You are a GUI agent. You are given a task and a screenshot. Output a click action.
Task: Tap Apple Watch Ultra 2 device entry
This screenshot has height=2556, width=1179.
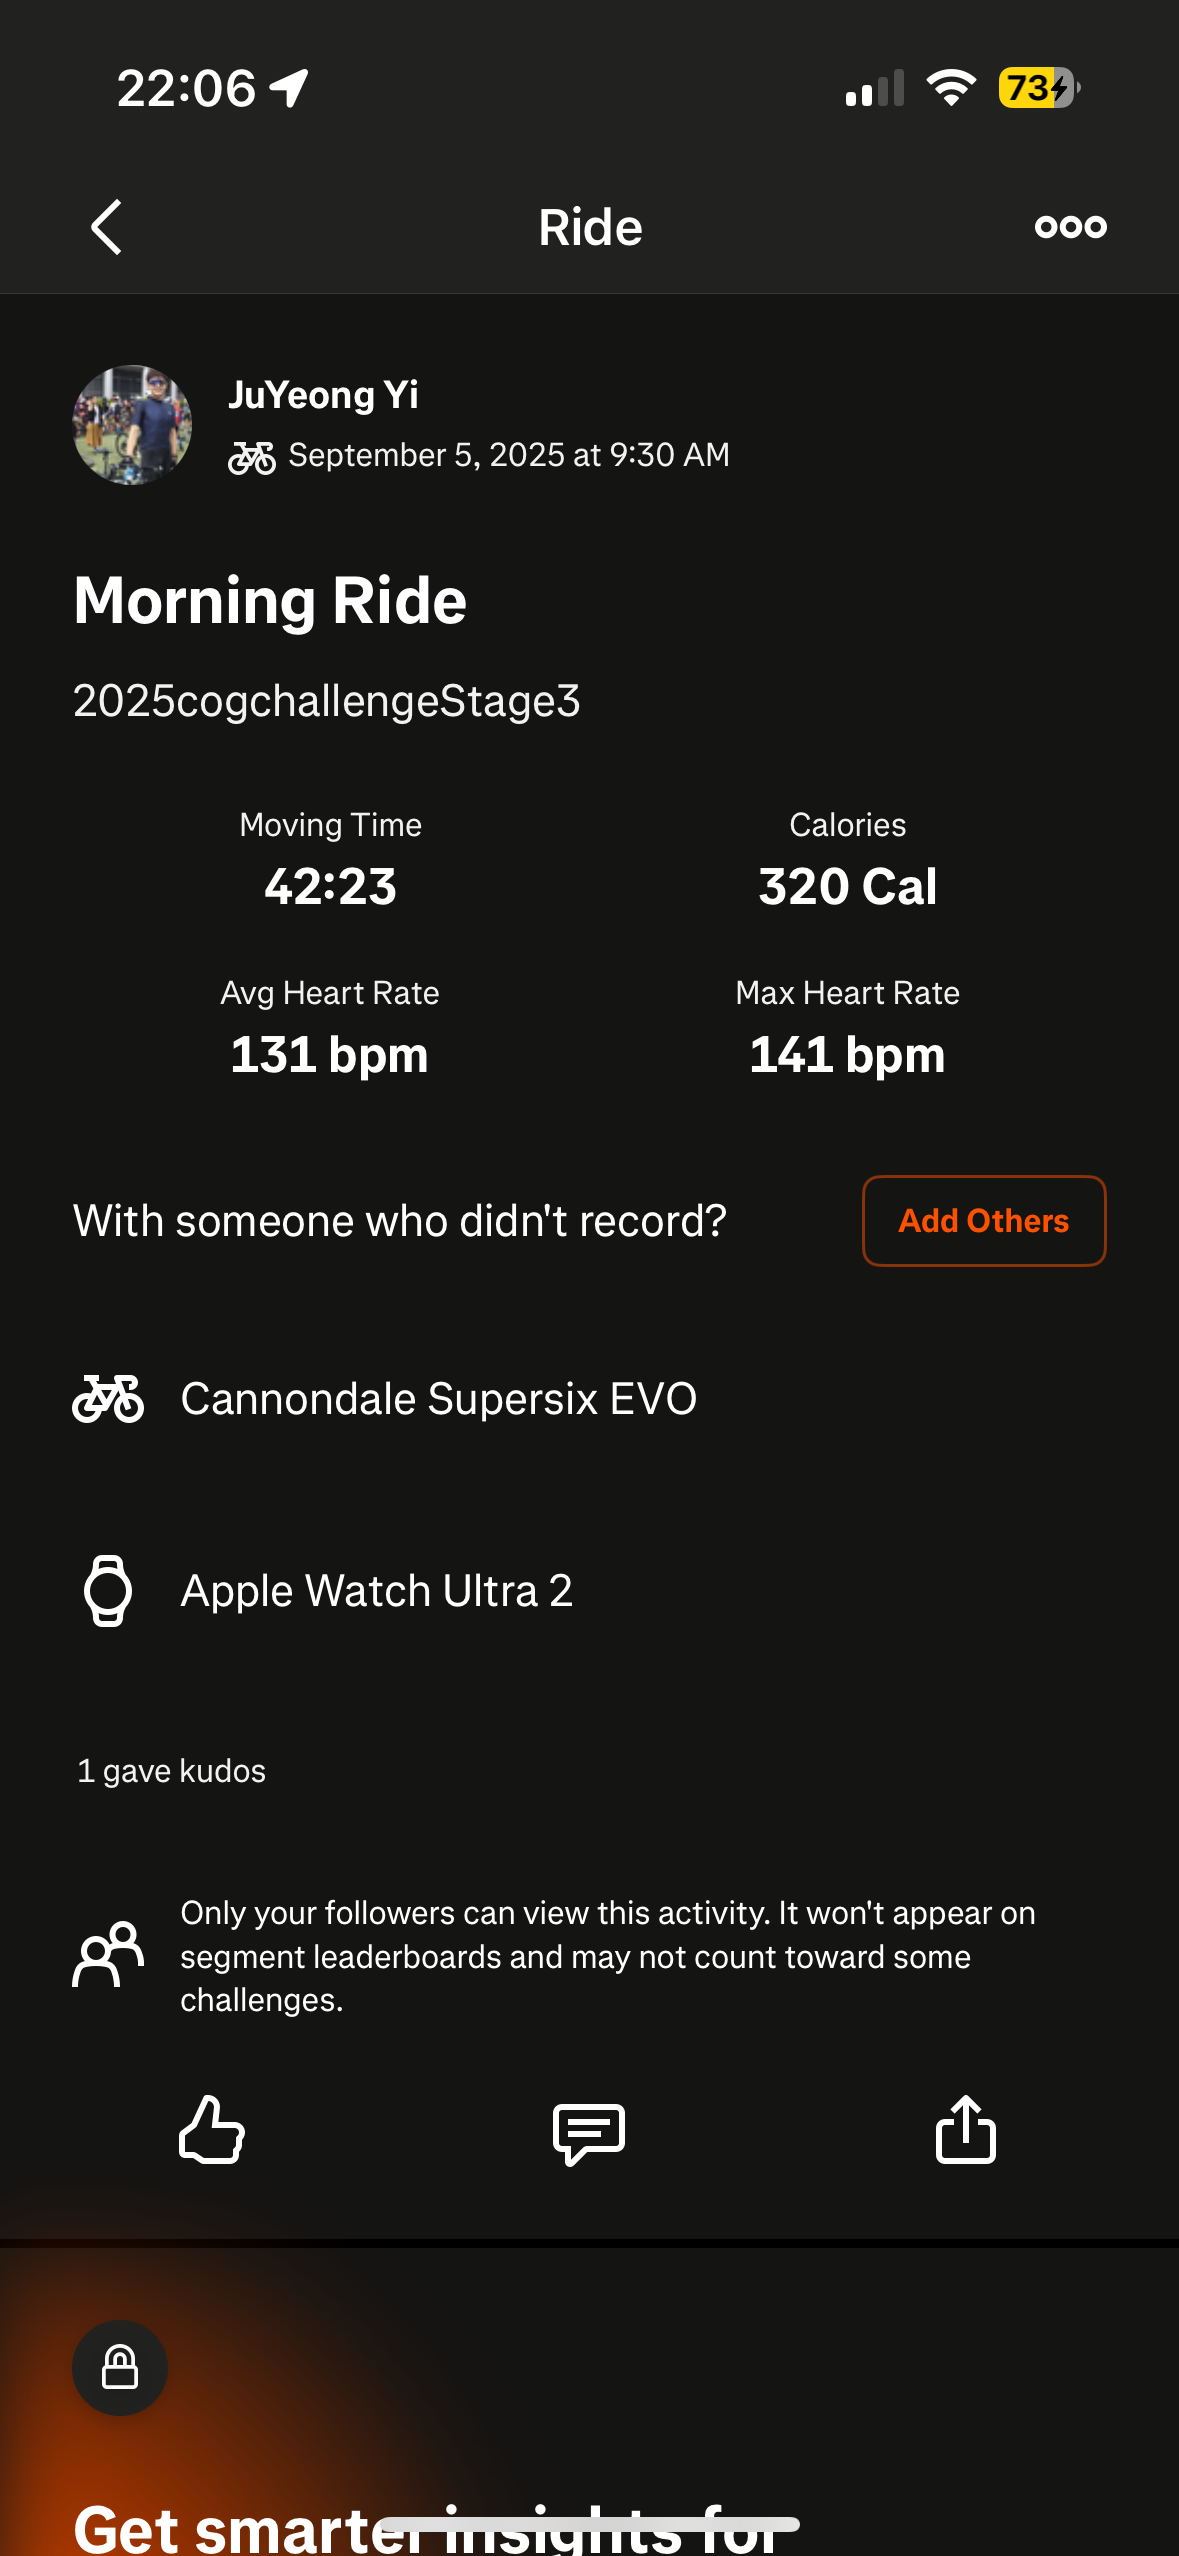(376, 1590)
